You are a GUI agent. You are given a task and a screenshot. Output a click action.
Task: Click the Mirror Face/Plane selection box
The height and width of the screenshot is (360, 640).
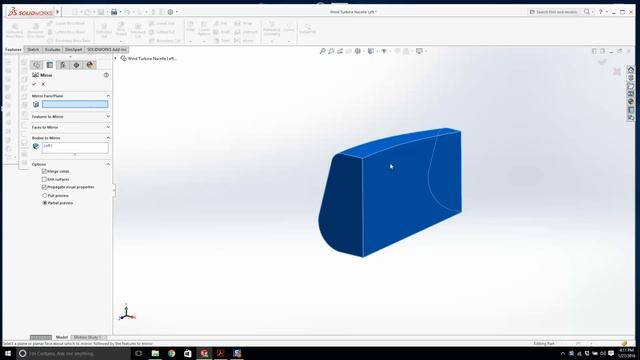pyautogui.click(x=75, y=104)
